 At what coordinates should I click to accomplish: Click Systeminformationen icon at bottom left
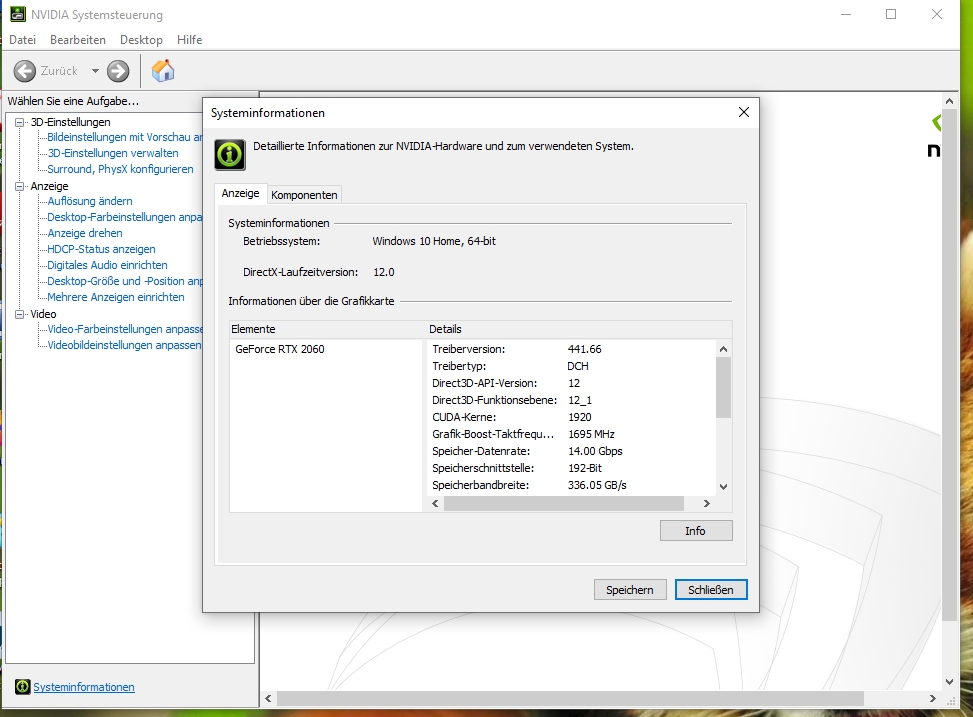pyautogui.click(x=22, y=687)
